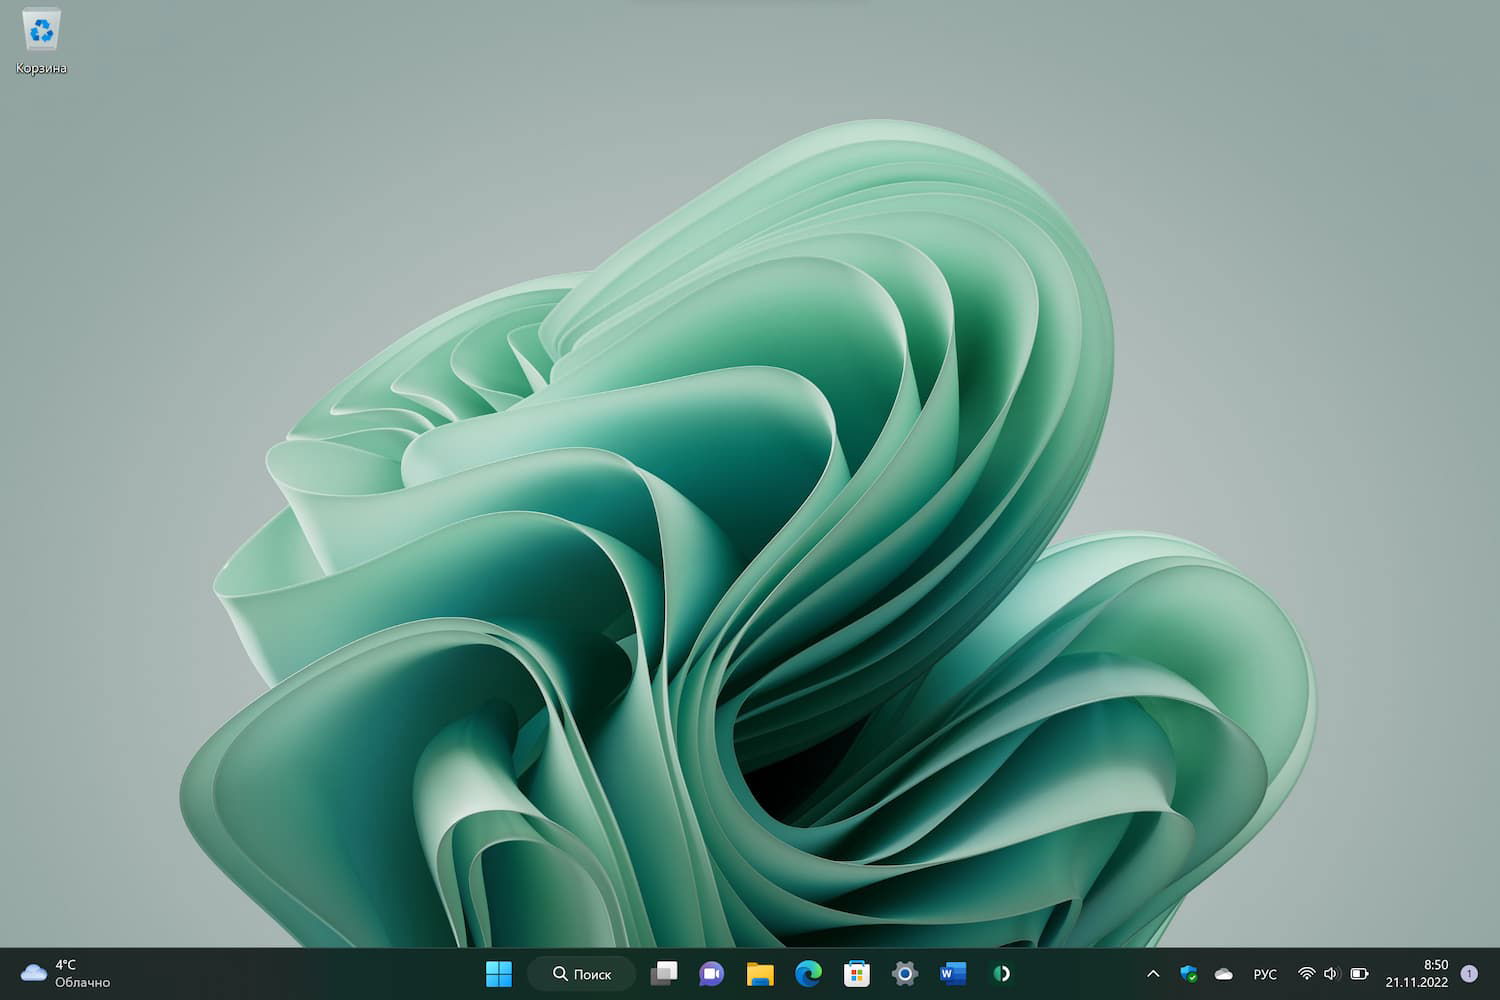Open Windows Security shield tray icon

1188,973
